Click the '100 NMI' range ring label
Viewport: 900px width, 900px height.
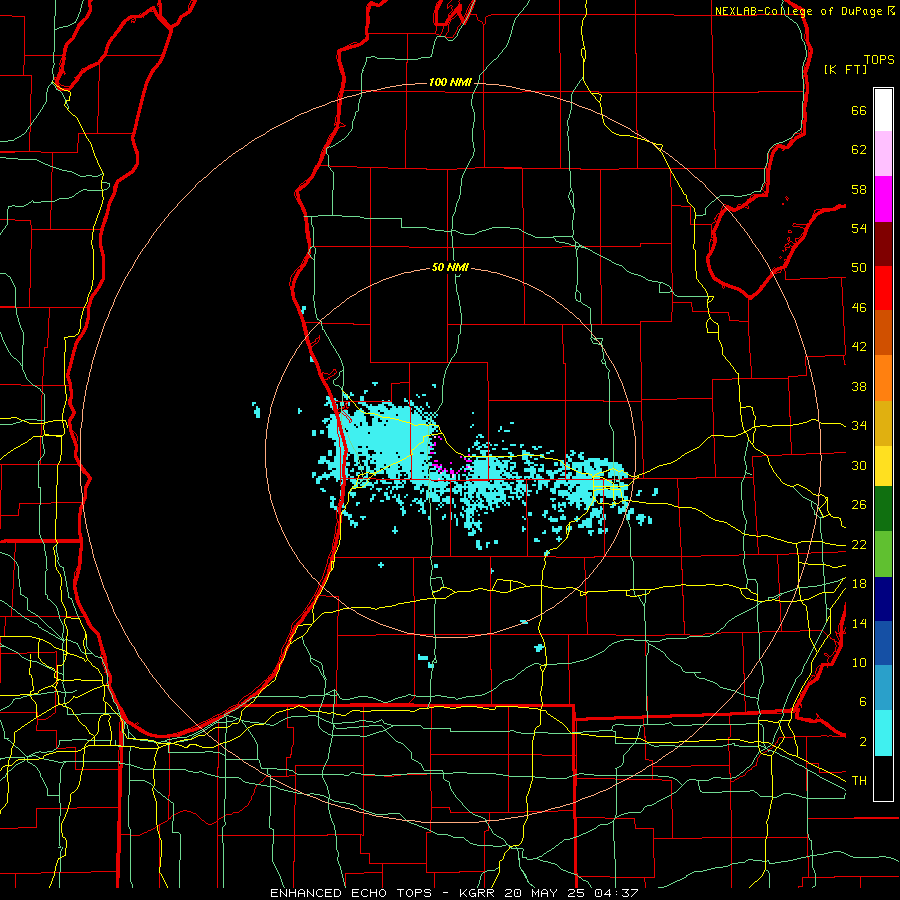[450, 83]
